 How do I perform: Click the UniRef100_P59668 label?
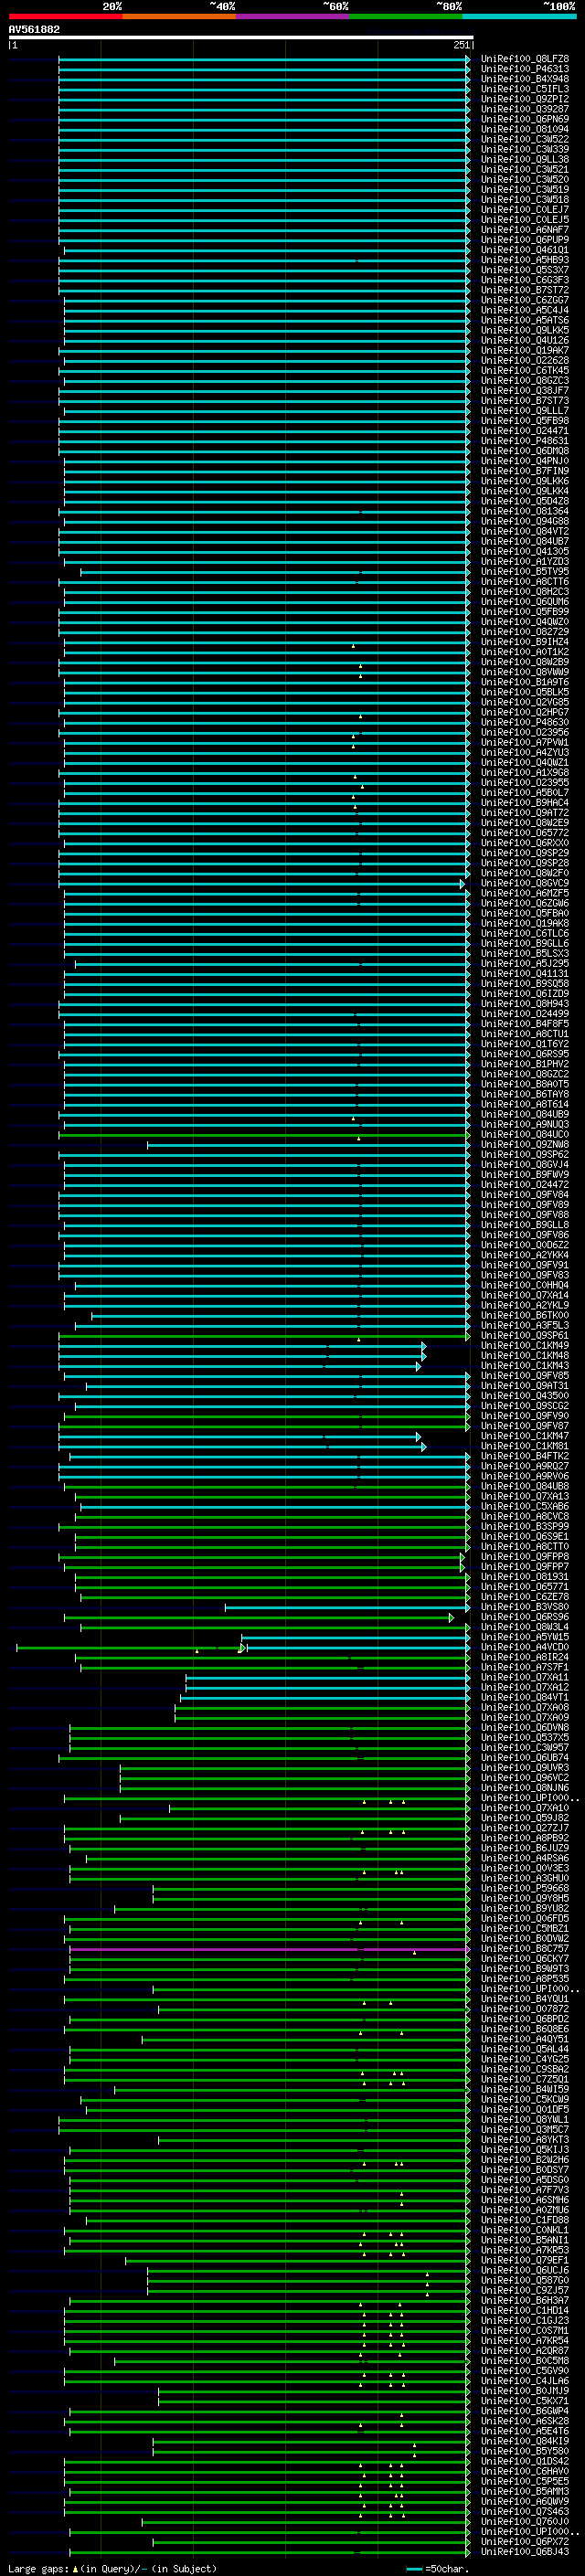[525, 1888]
